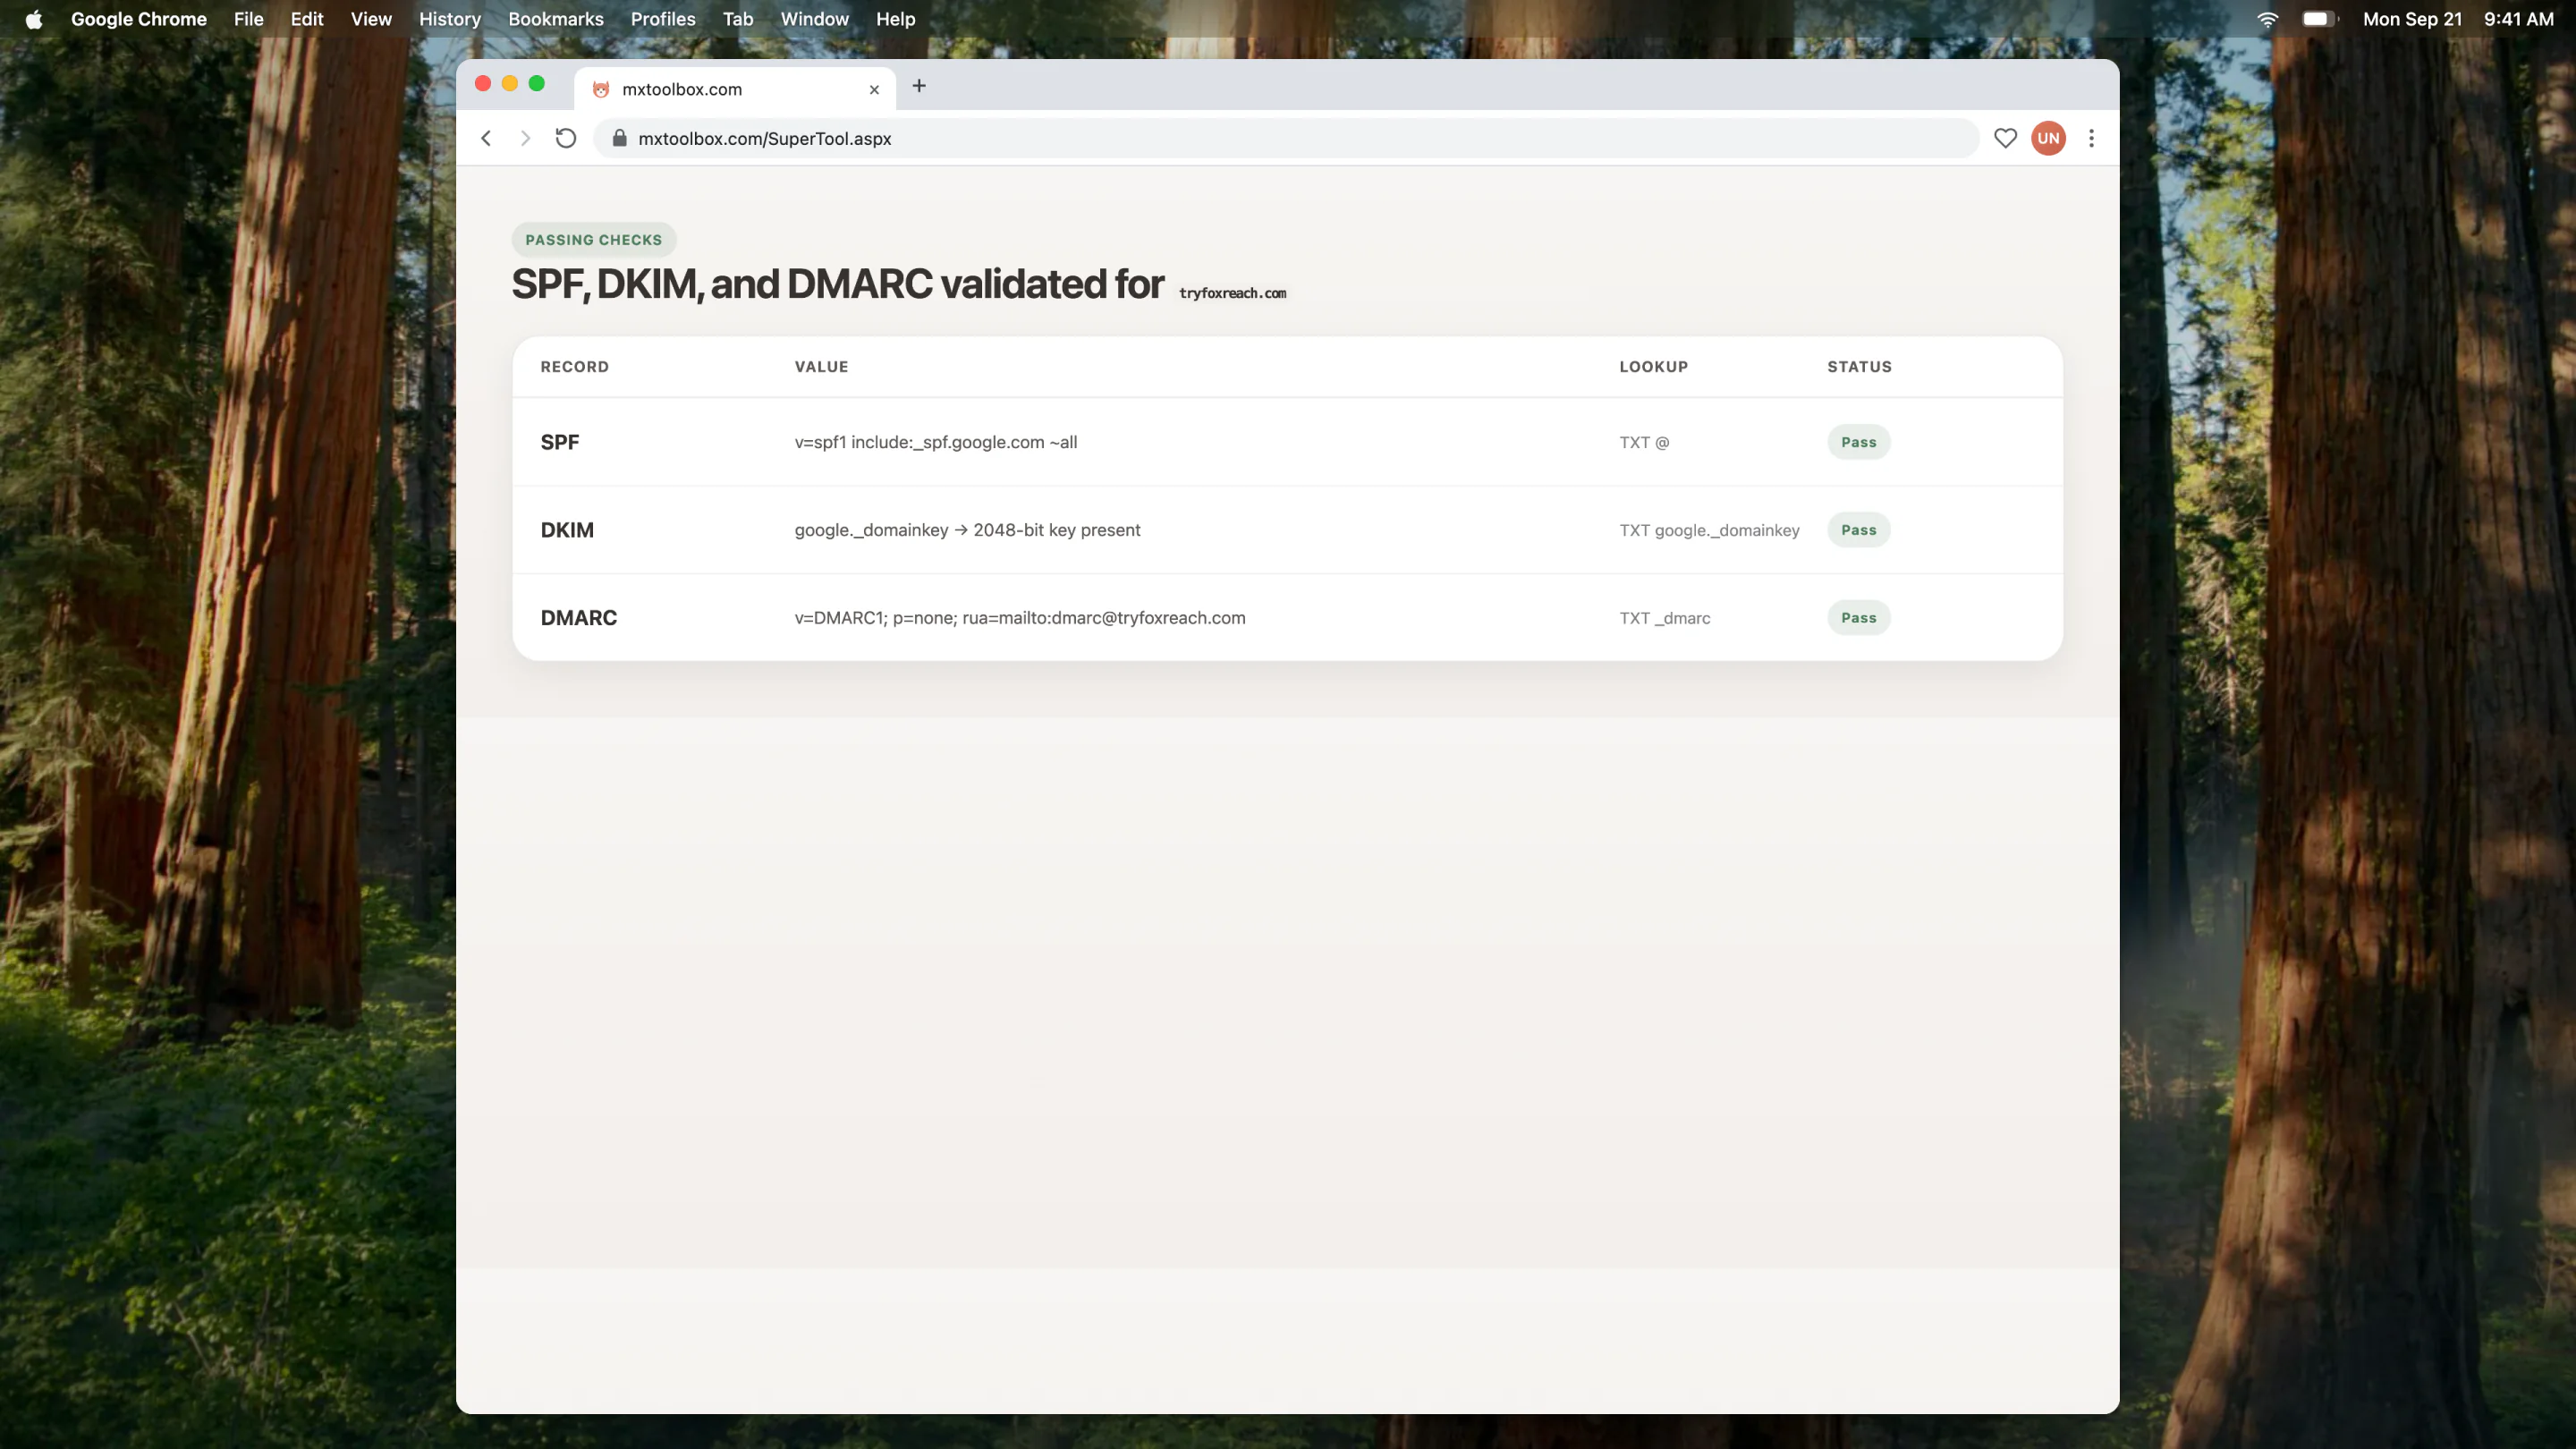Click the Wi-Fi status icon

tap(2268, 19)
